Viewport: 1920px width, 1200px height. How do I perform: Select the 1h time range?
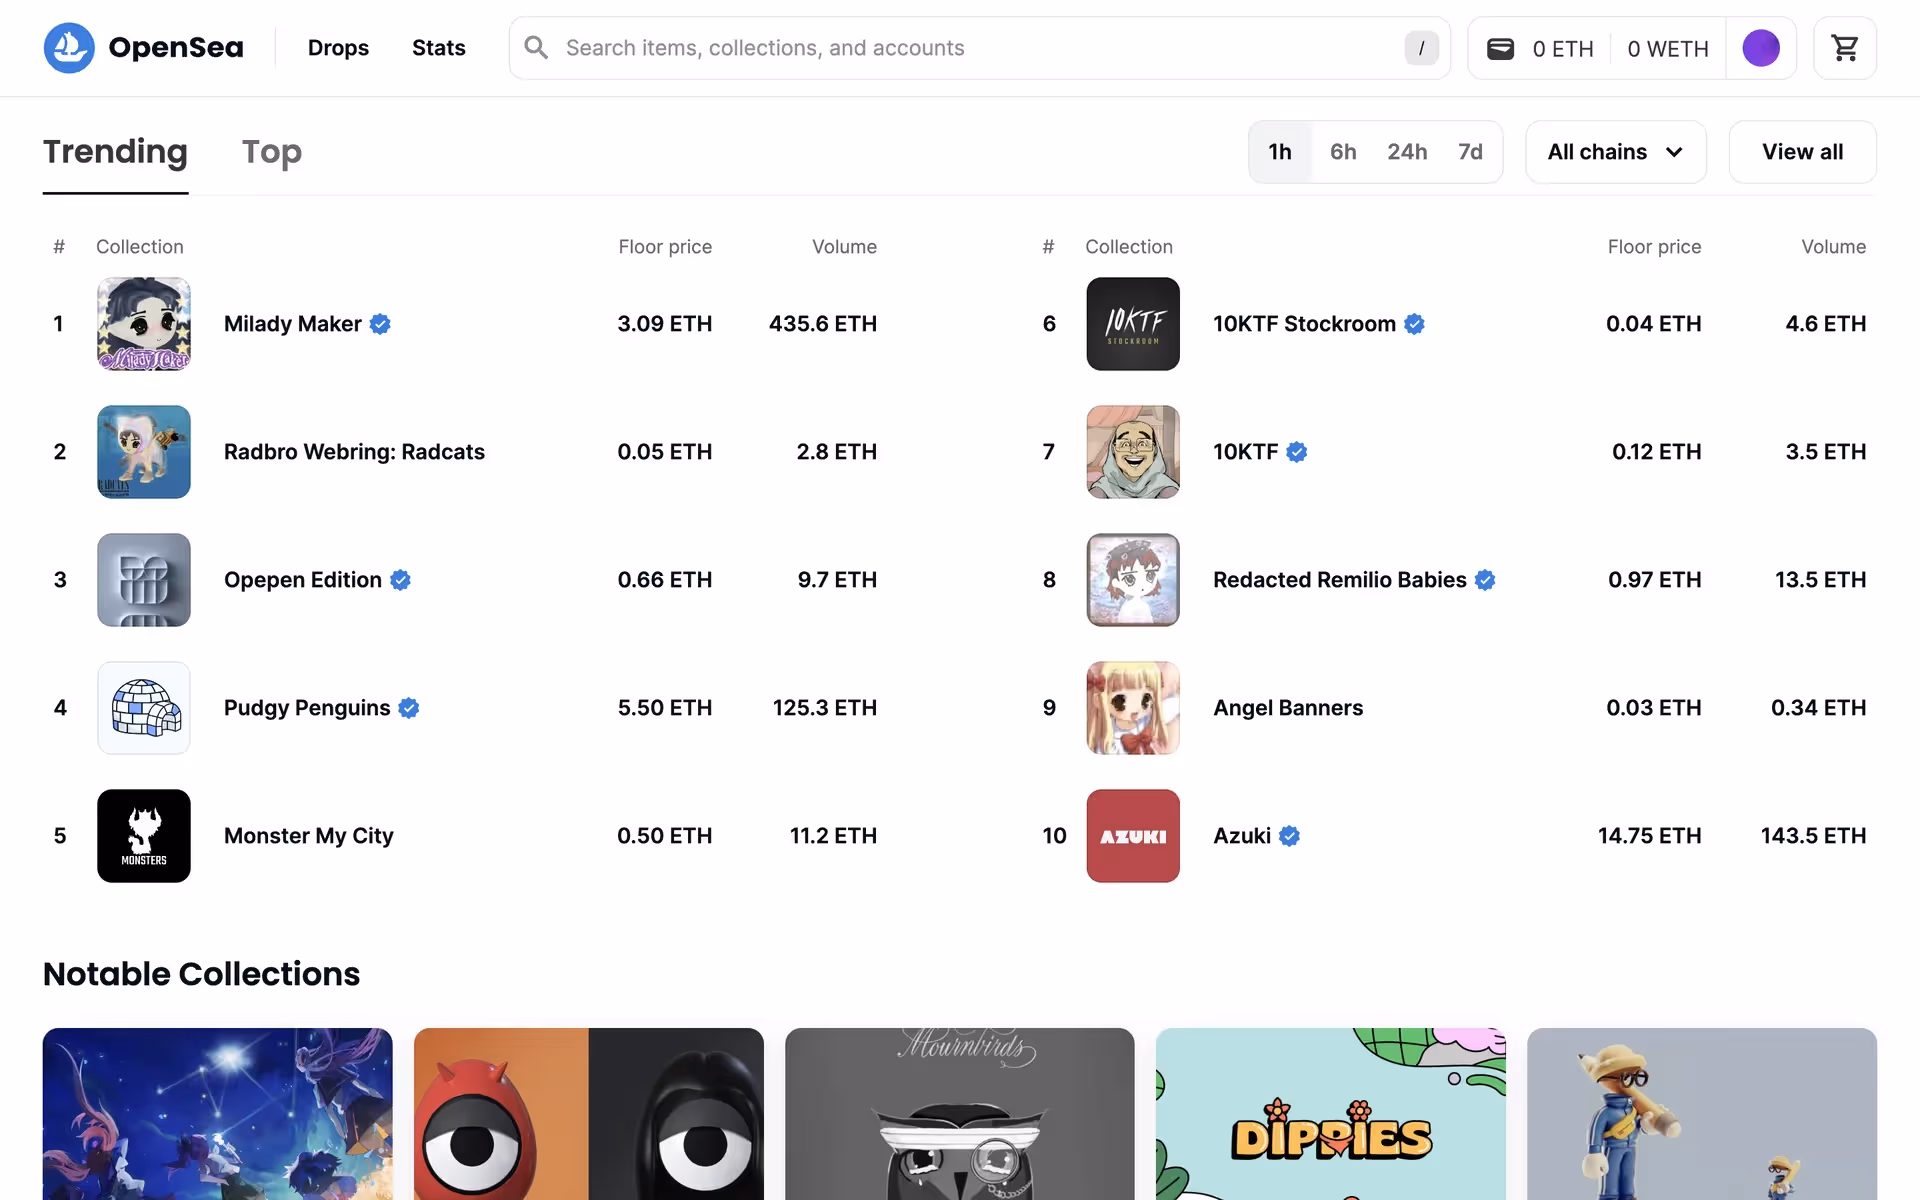(x=1280, y=152)
